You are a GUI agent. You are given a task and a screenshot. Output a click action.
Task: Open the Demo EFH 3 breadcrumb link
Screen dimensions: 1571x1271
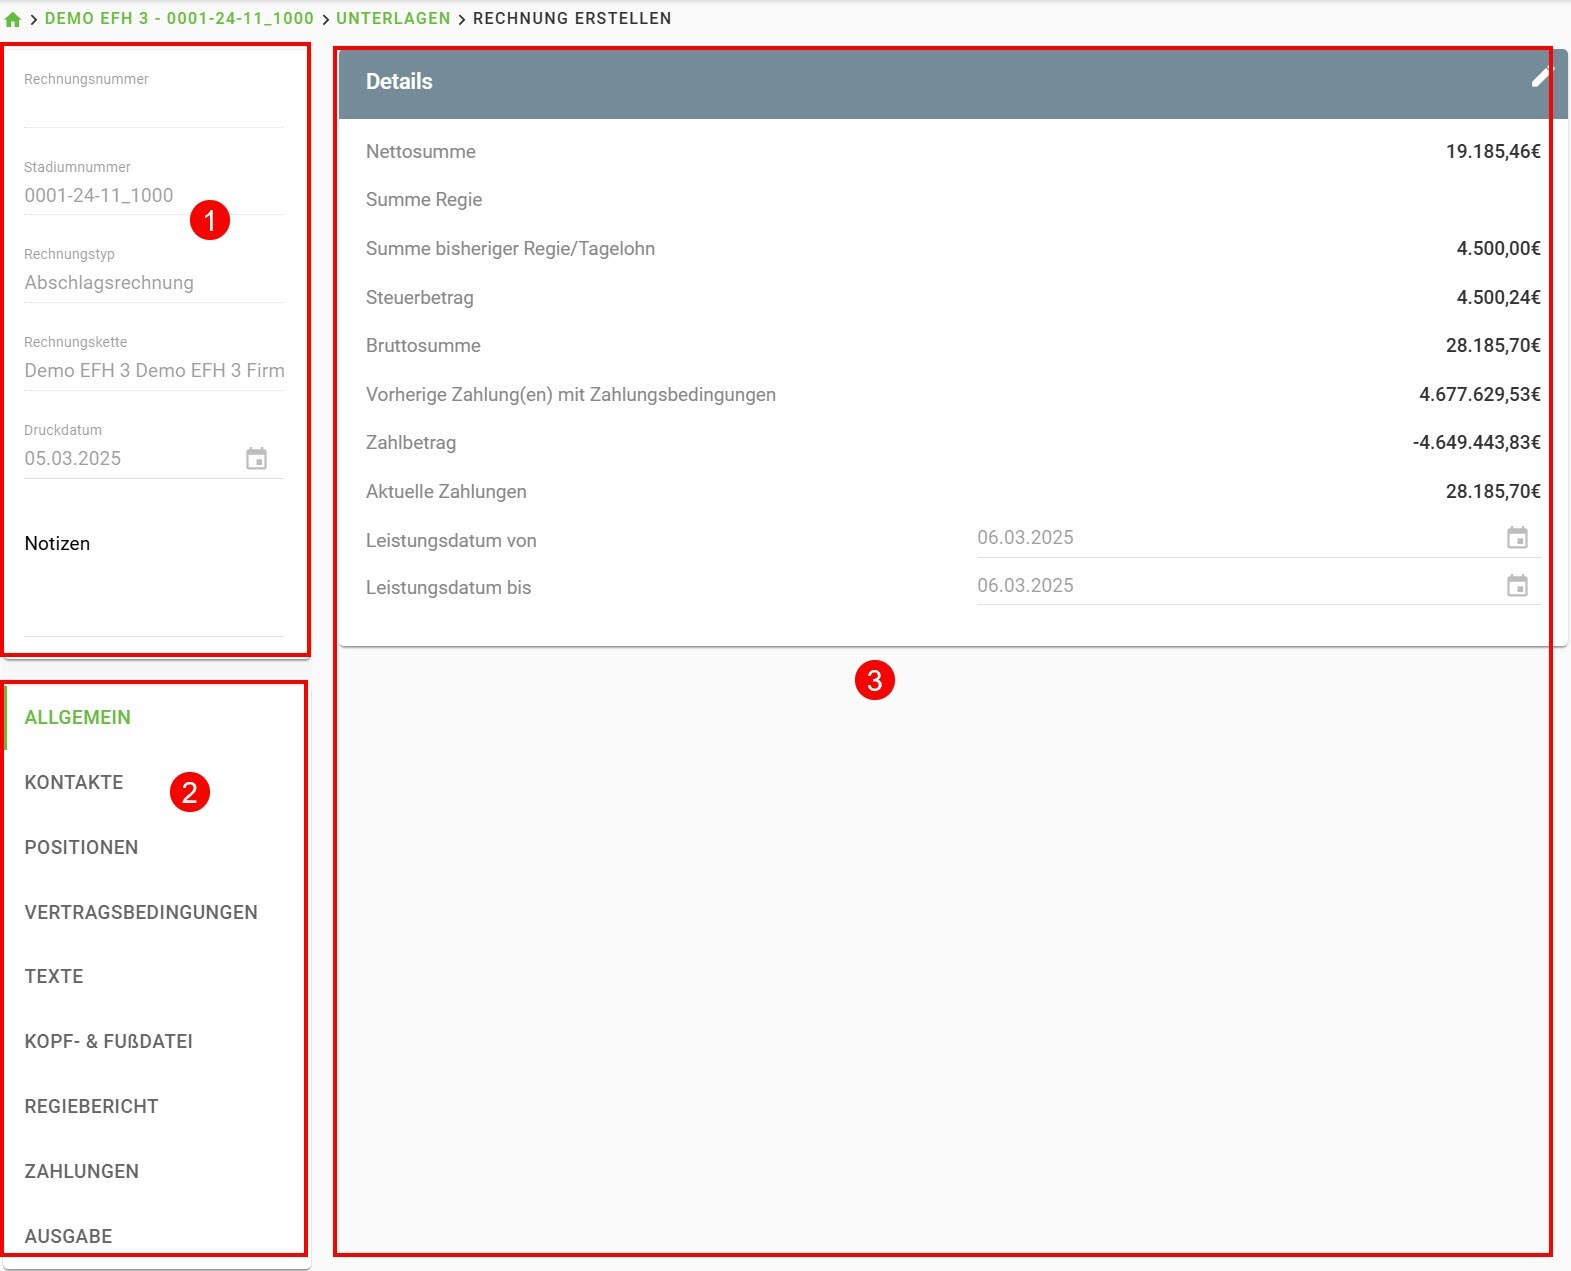click(179, 19)
